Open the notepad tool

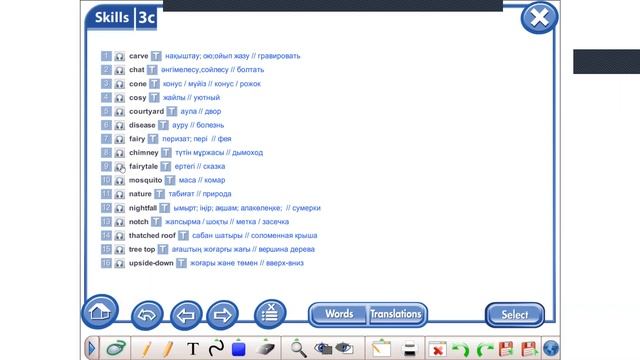pyautogui.click(x=381, y=349)
